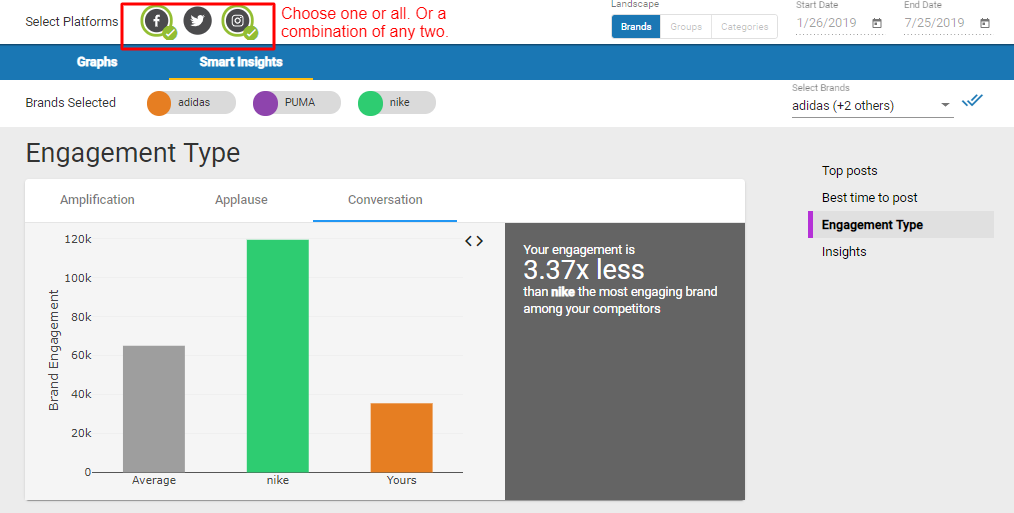The height and width of the screenshot is (513, 1014).
Task: Open the Start Date calendar icon
Action: (877, 23)
